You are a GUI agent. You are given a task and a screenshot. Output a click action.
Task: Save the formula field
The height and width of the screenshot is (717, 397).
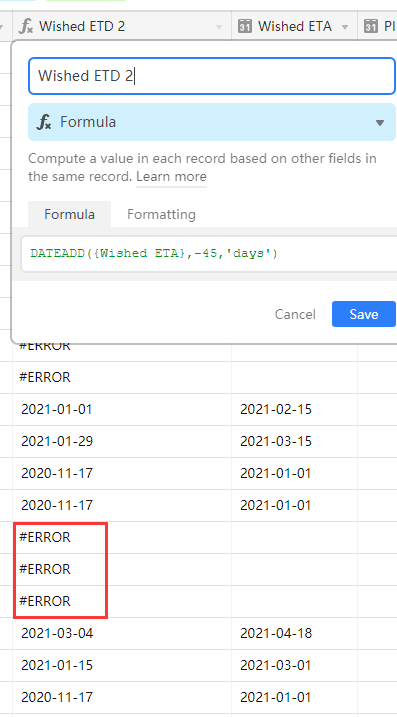tap(364, 314)
